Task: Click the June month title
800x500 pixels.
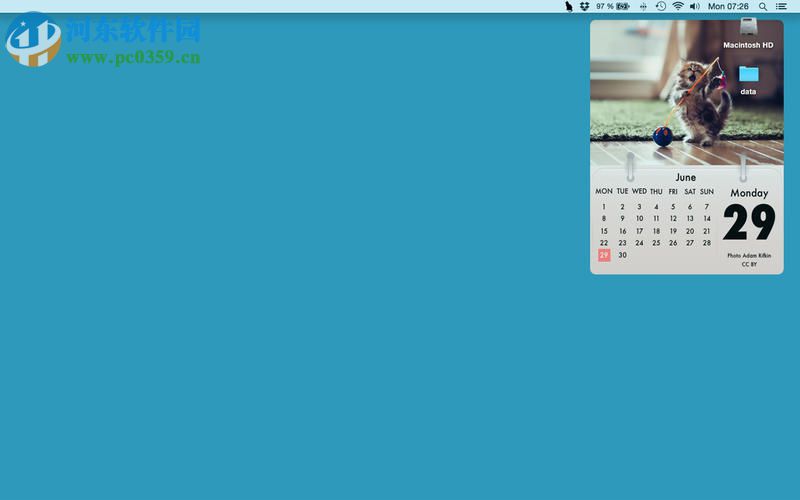Action: coord(686,177)
